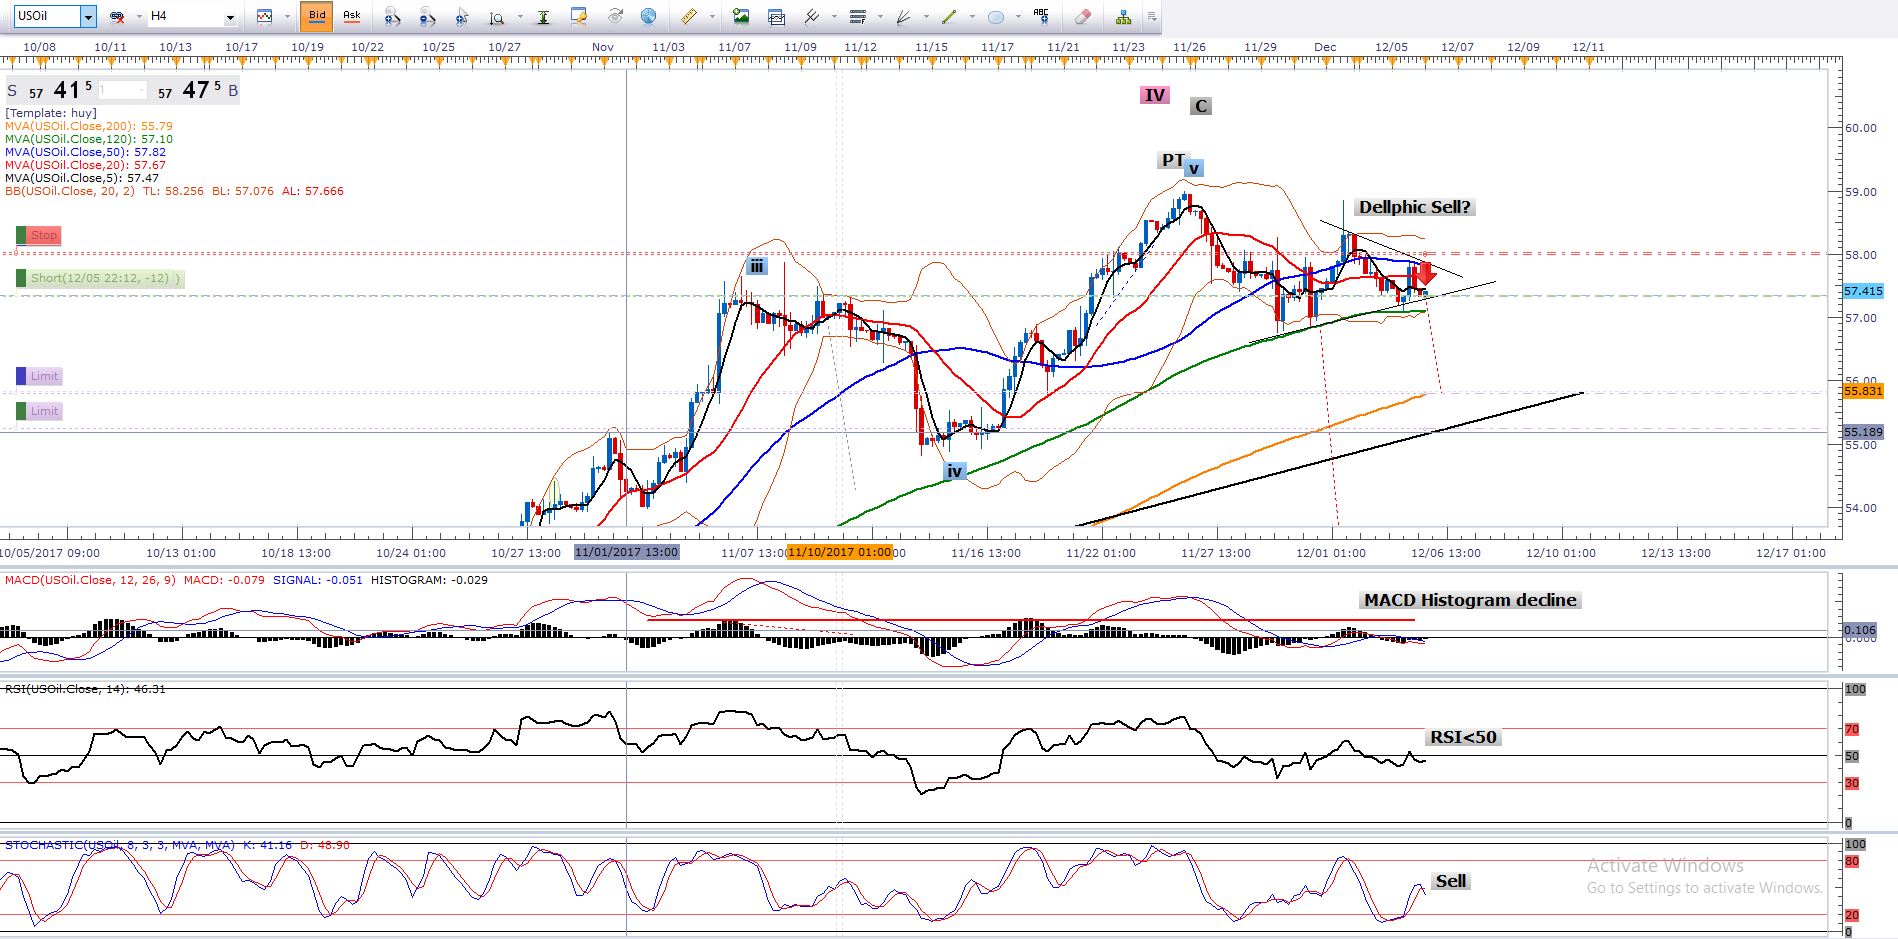Open the H4 timeframe dropdown
The width and height of the screenshot is (1898, 939).
pos(230,17)
